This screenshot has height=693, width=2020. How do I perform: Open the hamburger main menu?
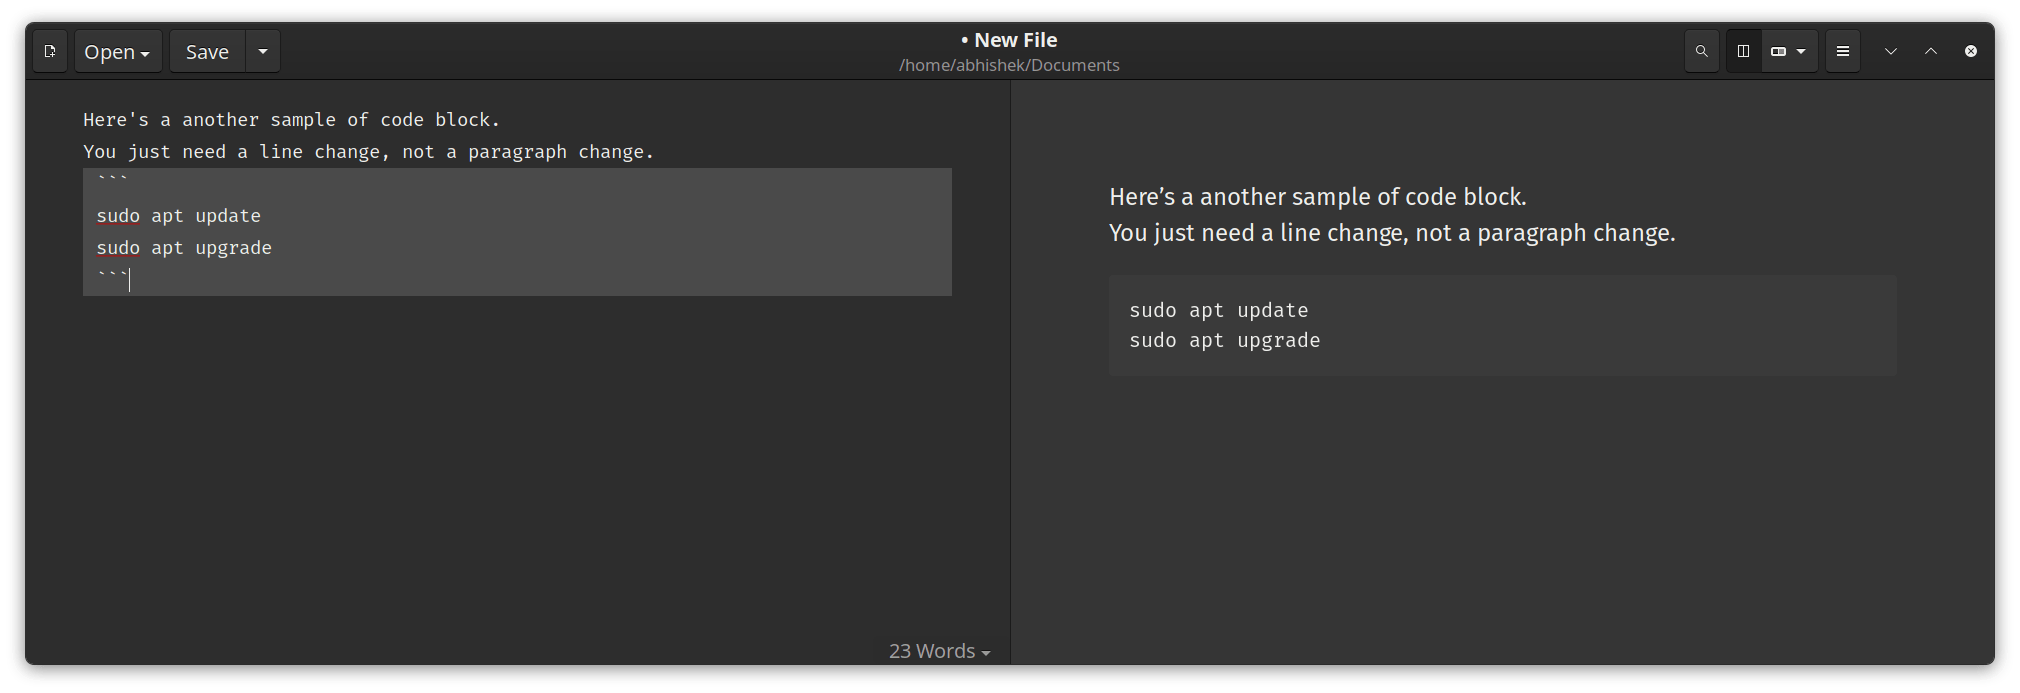click(x=1843, y=51)
